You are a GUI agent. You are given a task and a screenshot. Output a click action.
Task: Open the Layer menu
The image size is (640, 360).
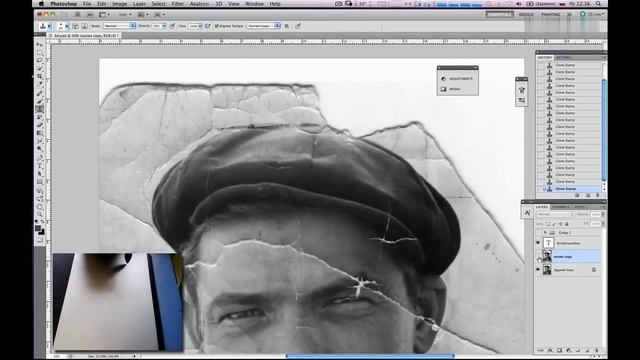139,4
